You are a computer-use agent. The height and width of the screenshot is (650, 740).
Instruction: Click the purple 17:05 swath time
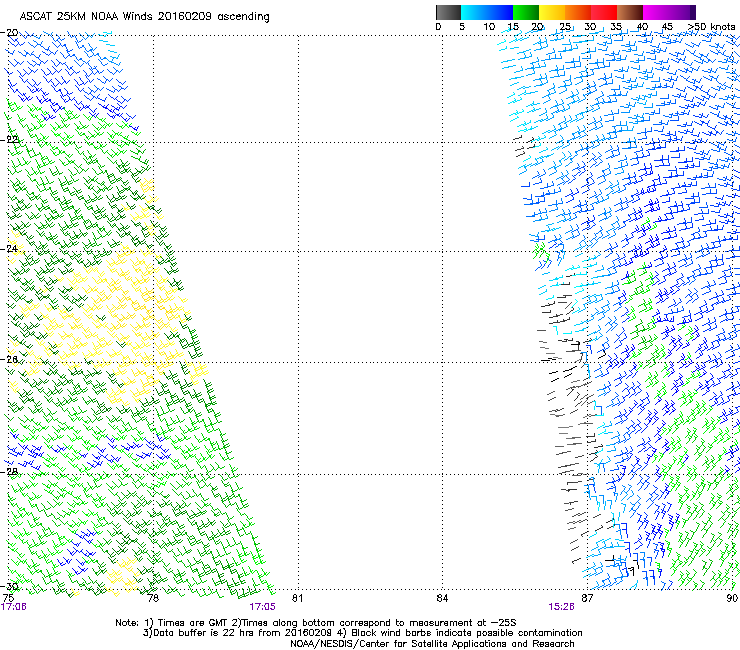[x=262, y=607]
